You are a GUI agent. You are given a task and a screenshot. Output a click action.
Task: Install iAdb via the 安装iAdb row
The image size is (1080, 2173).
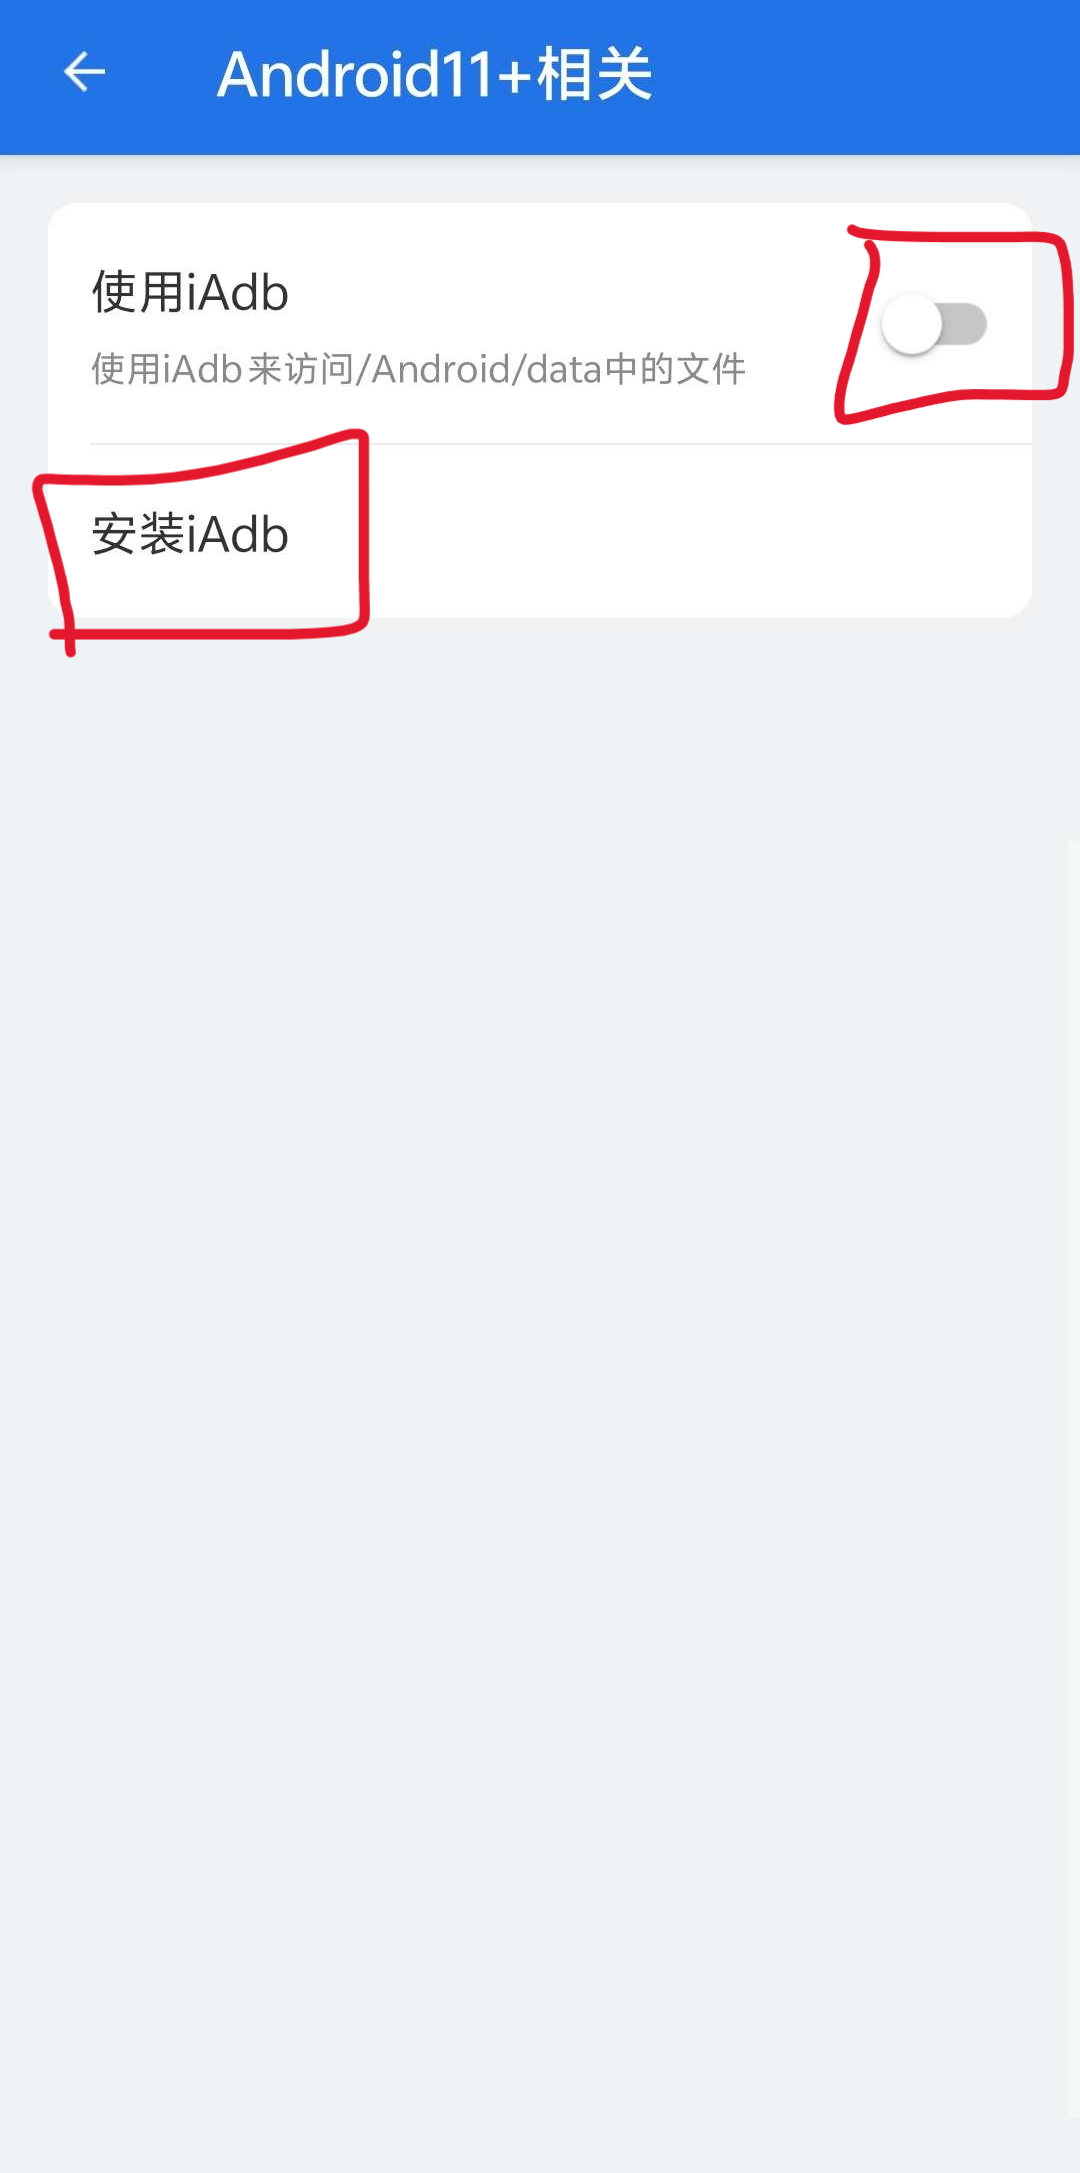[x=540, y=533]
